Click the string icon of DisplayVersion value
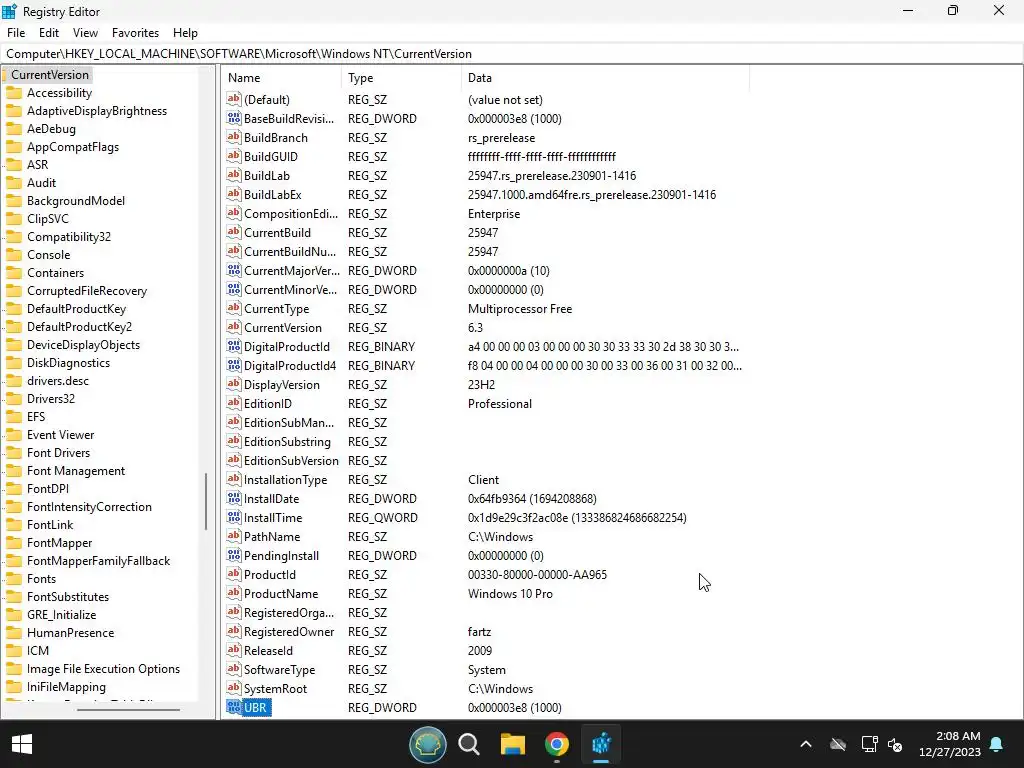 click(234, 385)
